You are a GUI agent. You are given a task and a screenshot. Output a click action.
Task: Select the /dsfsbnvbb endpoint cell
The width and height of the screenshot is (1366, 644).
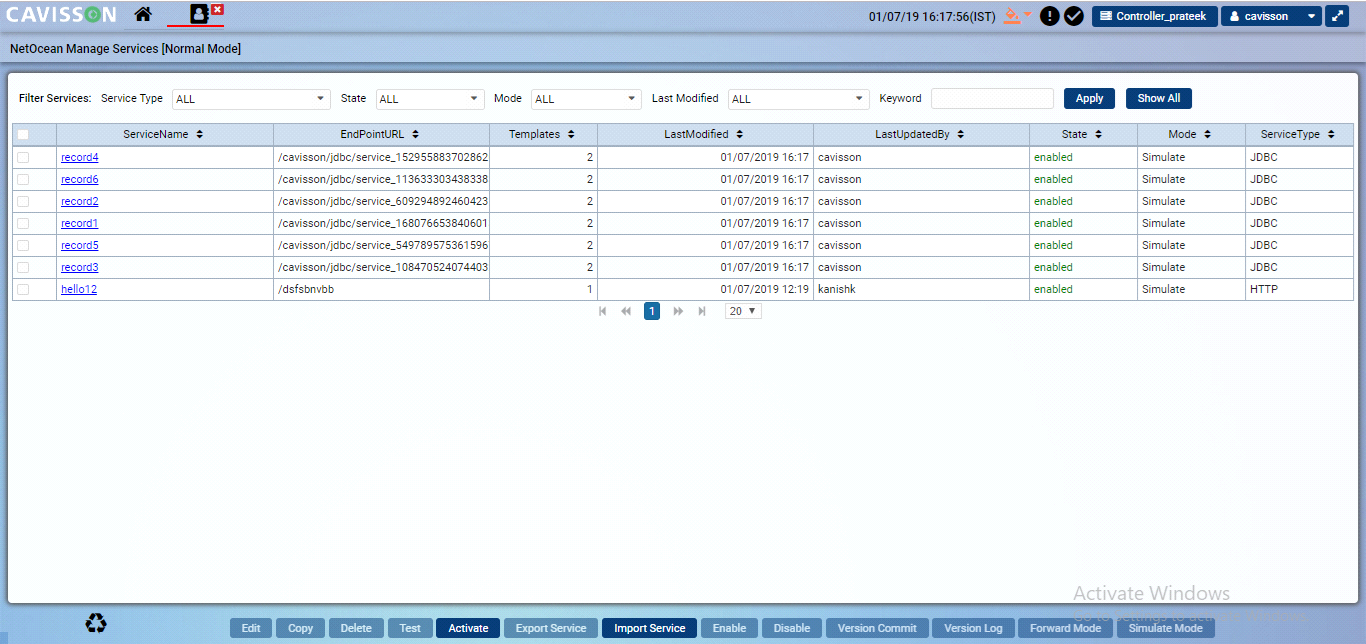click(381, 290)
